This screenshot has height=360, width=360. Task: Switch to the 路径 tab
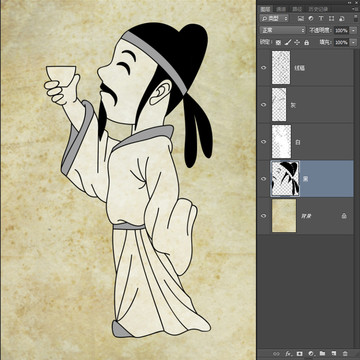296,9
